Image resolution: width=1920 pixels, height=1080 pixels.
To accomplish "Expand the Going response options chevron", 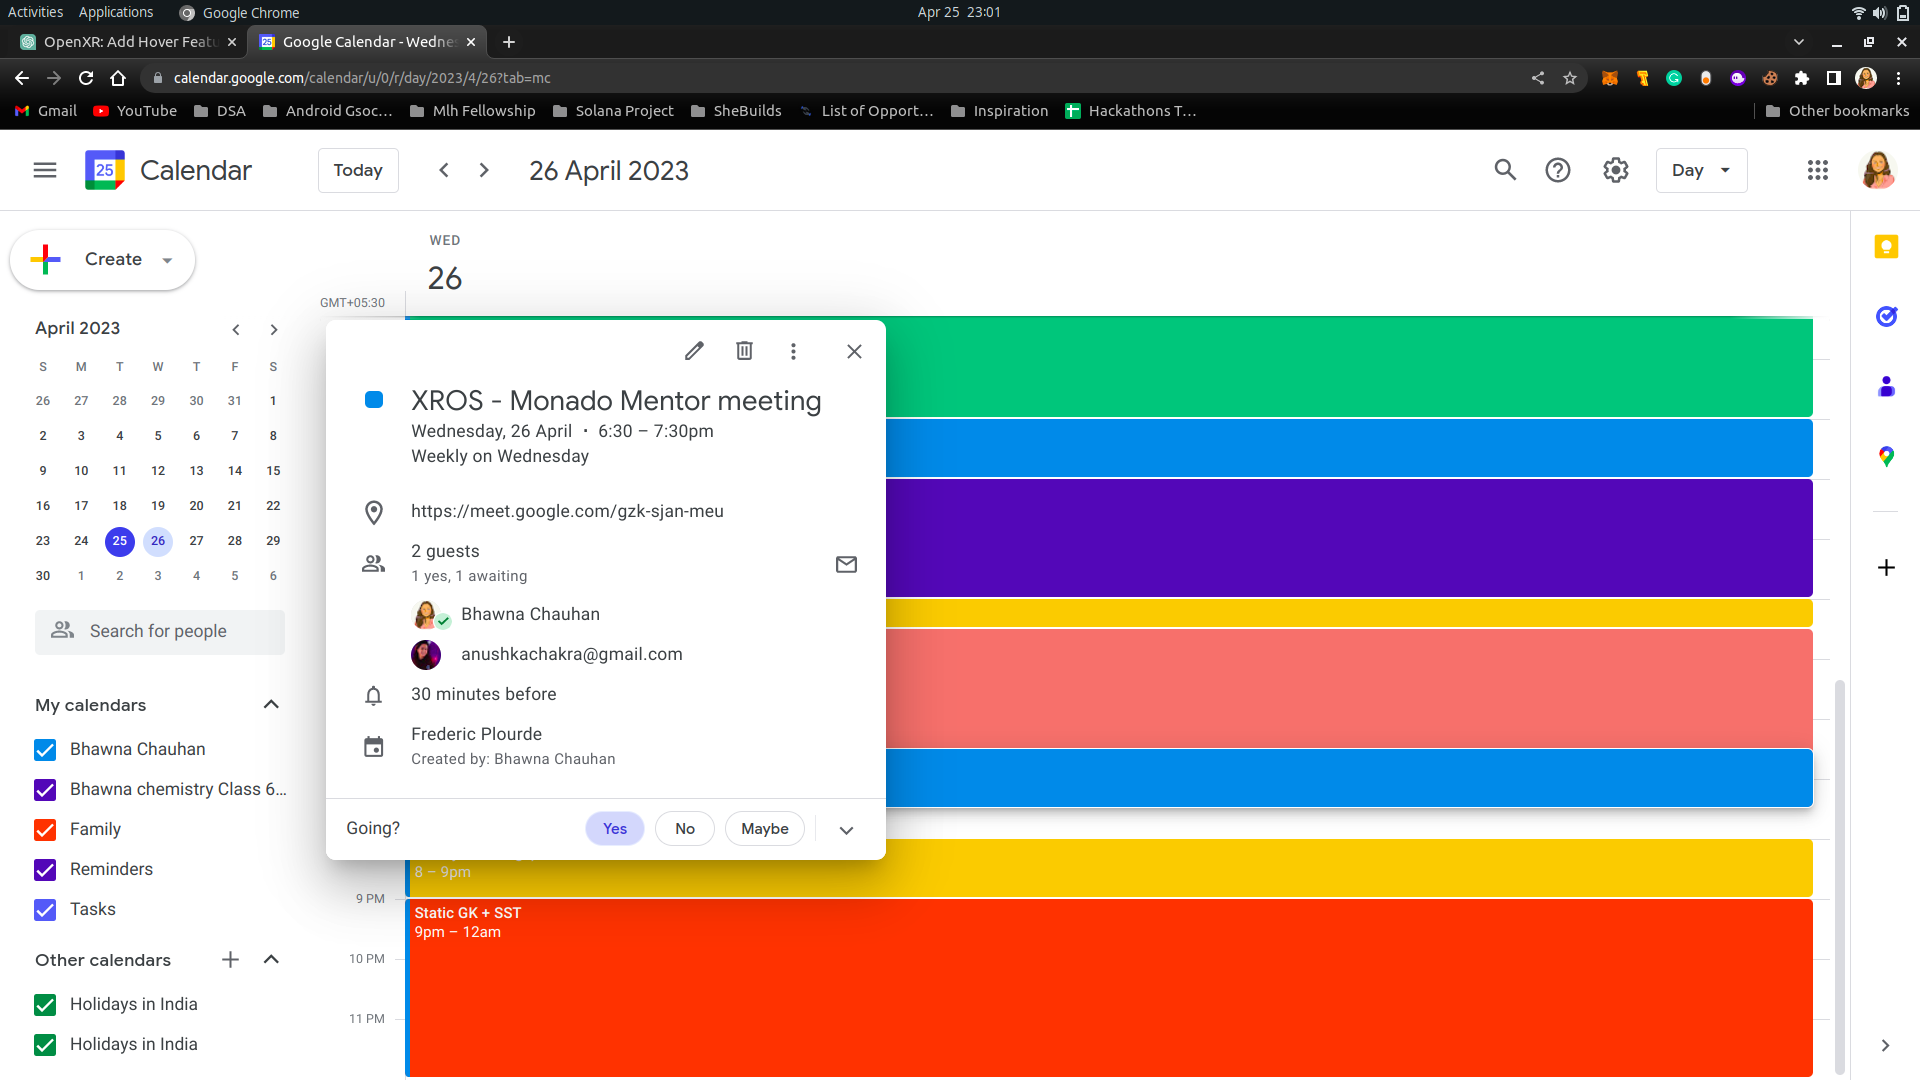I will pyautogui.click(x=846, y=829).
